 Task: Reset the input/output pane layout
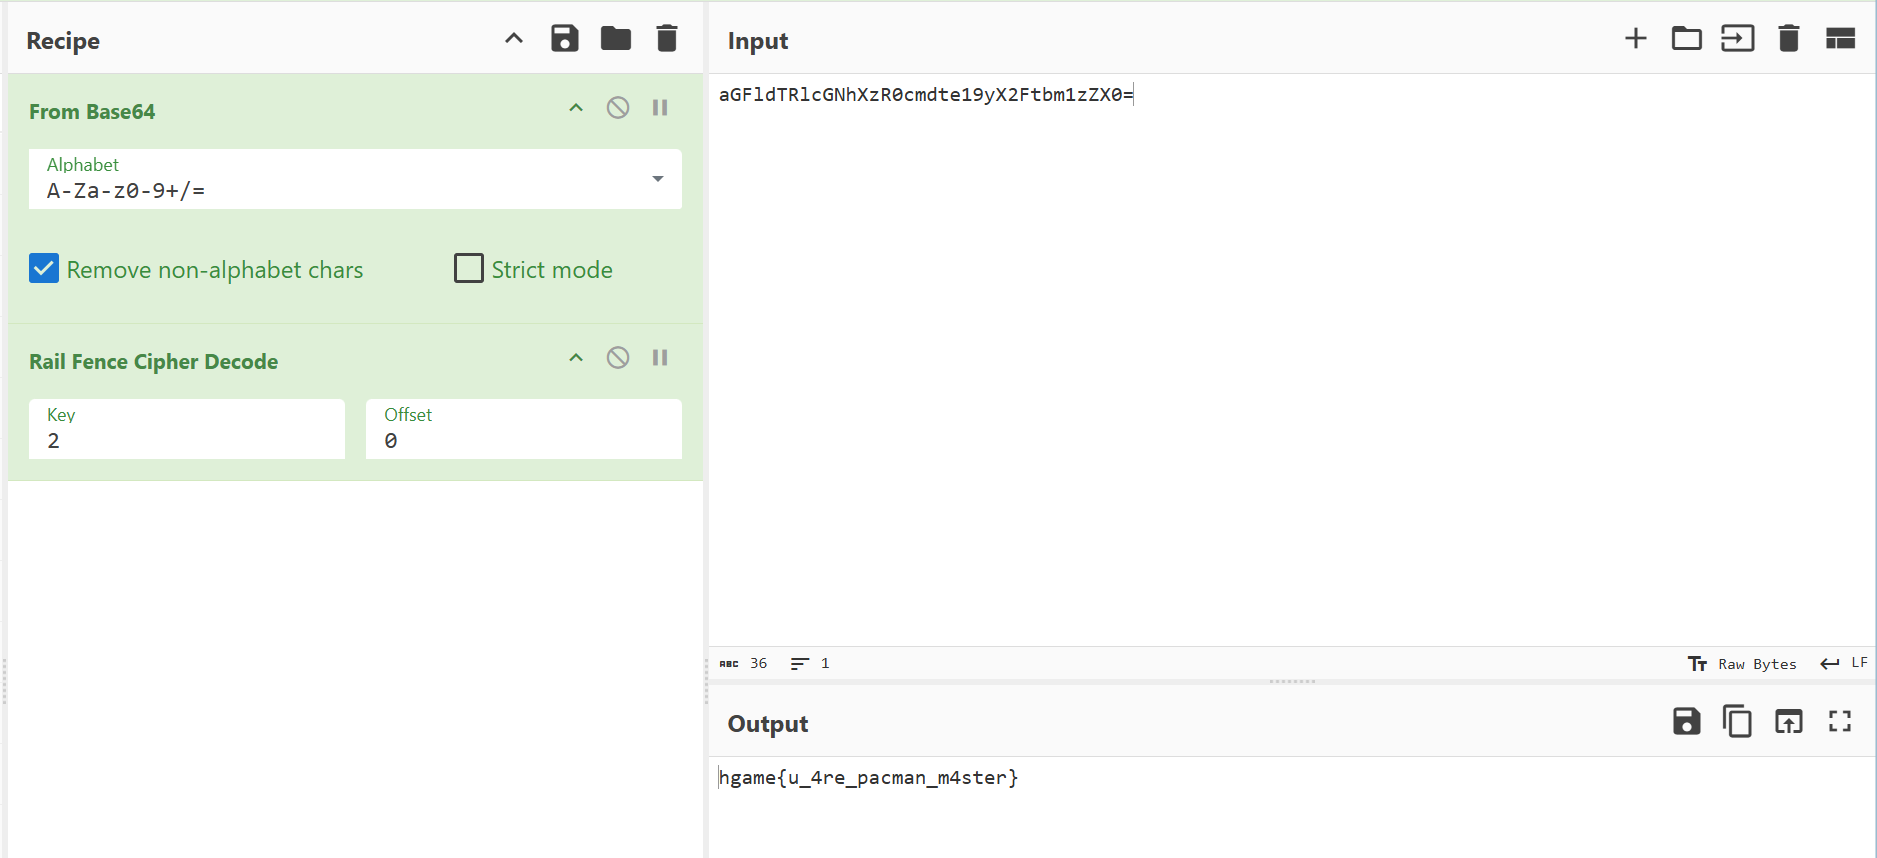tap(1840, 39)
